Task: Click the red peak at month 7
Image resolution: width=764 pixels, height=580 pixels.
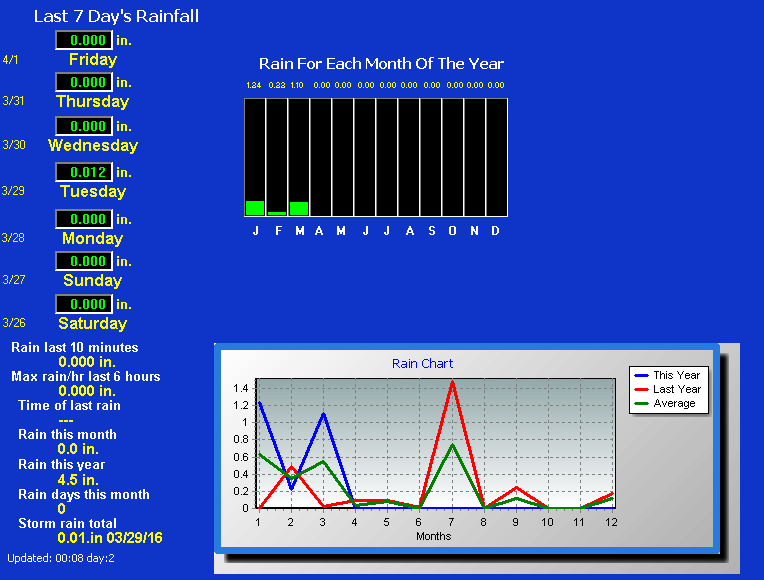Action: (x=452, y=381)
